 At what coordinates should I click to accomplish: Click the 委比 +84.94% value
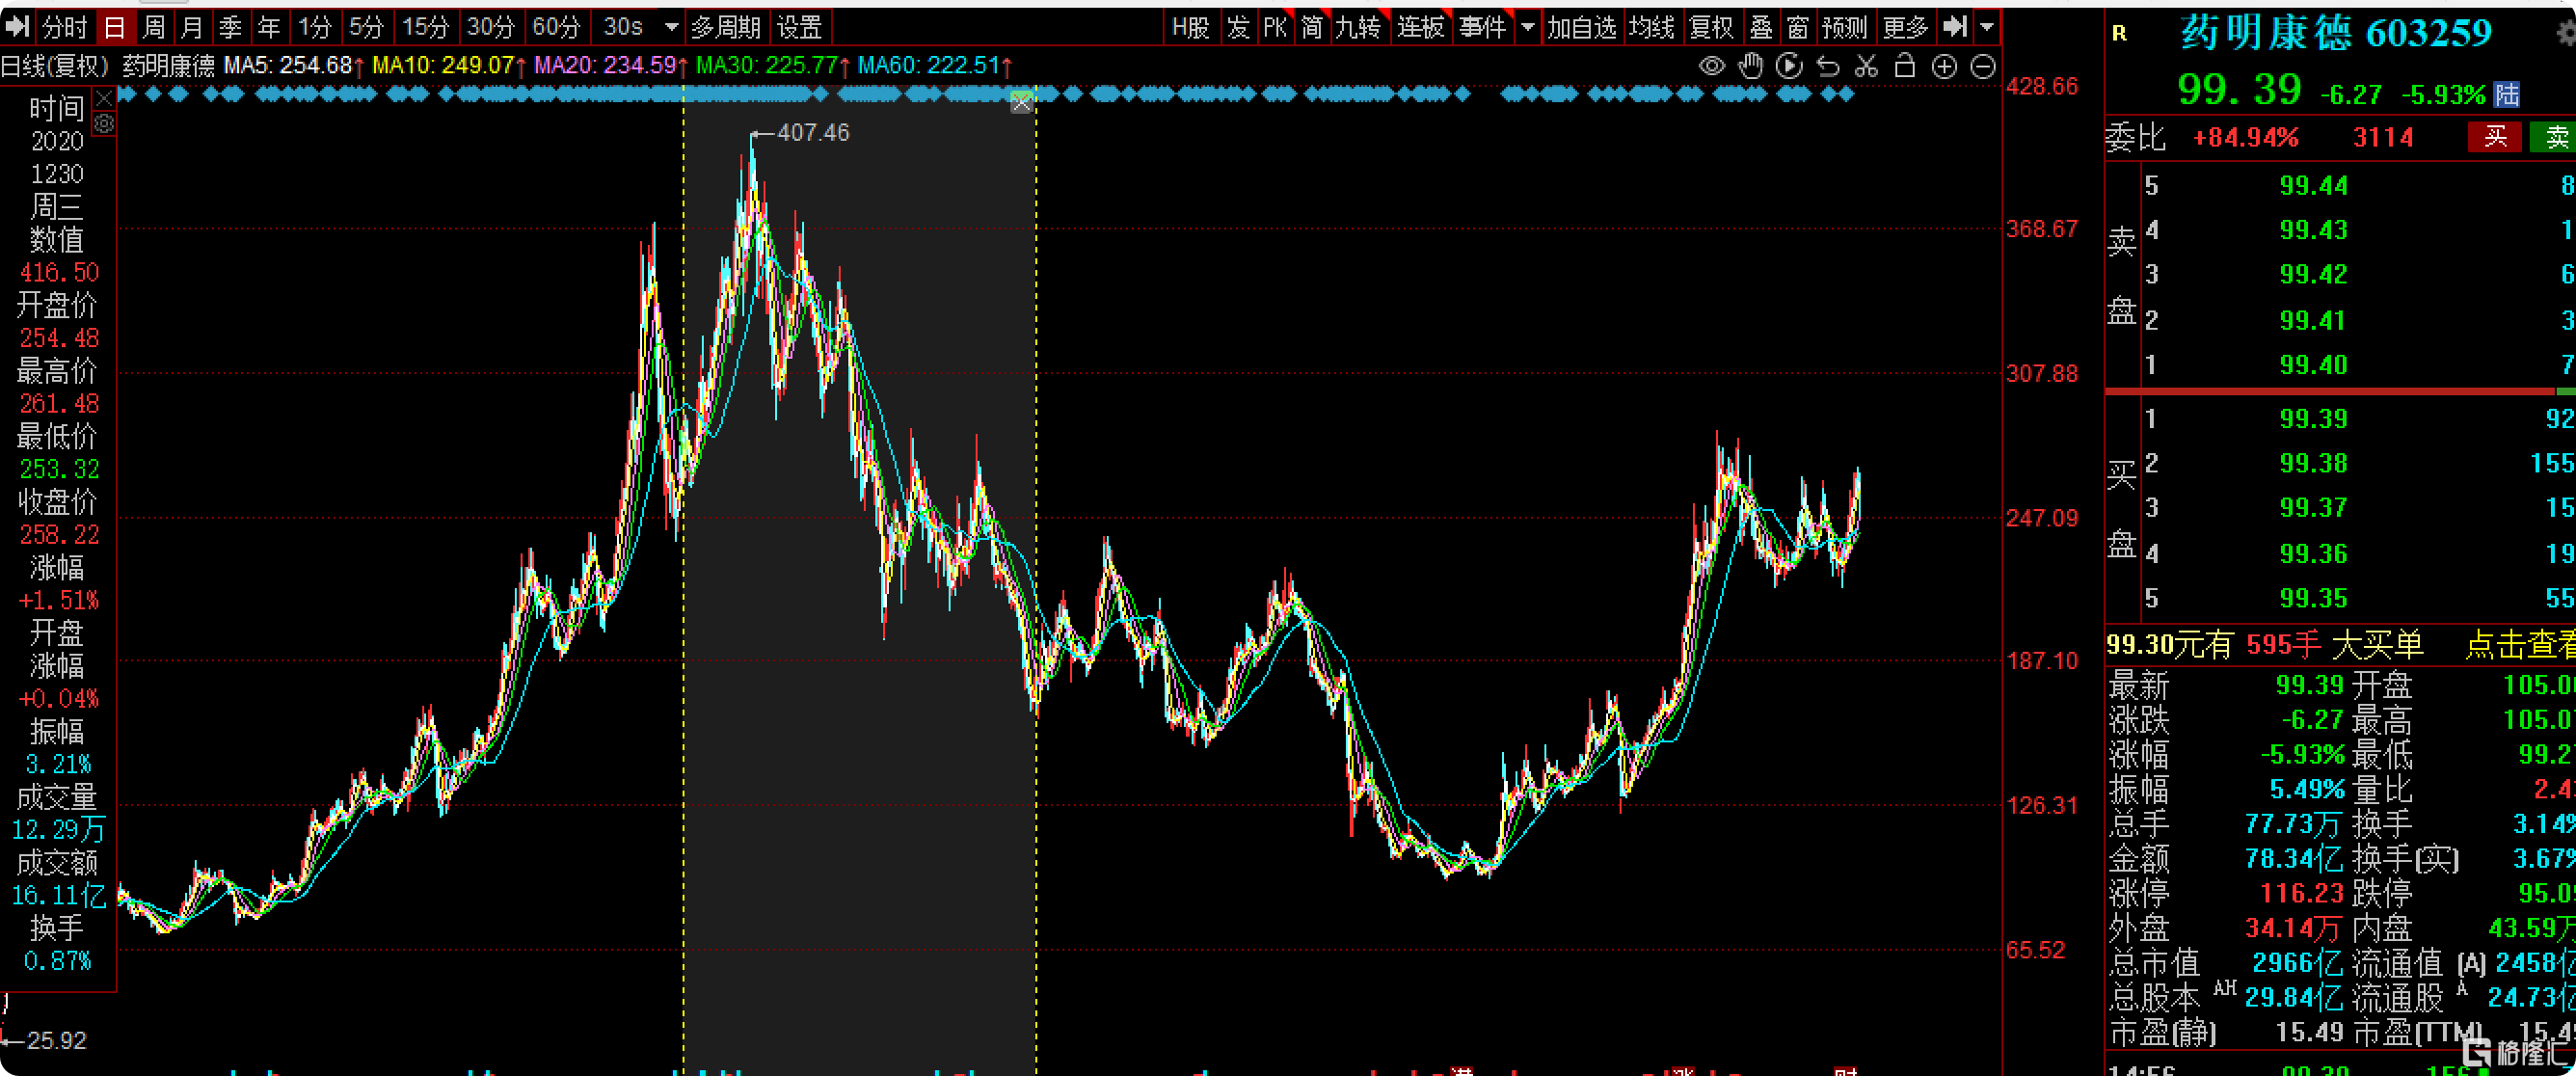[x=2245, y=138]
